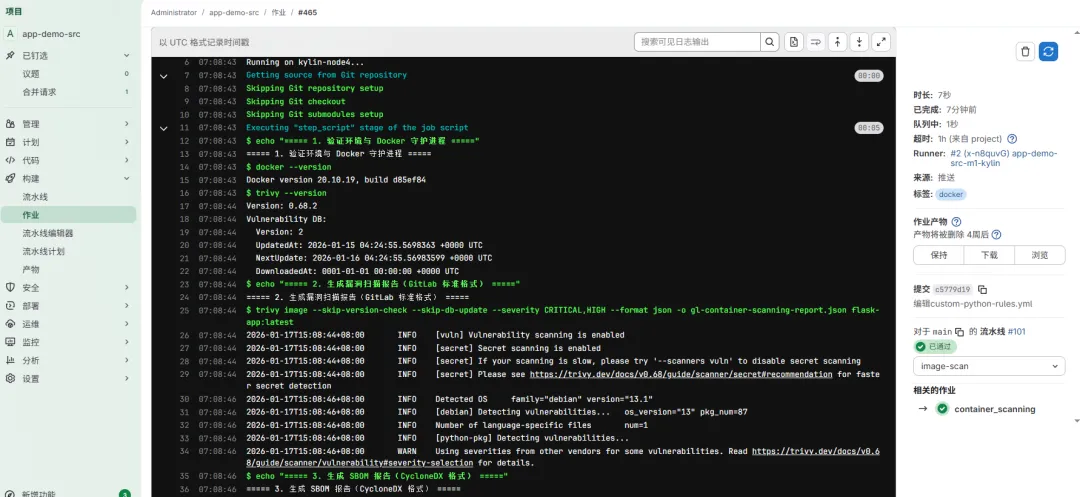Copy commit SHA c5779d19 icon
This screenshot has height=497, width=1080.
[983, 290]
